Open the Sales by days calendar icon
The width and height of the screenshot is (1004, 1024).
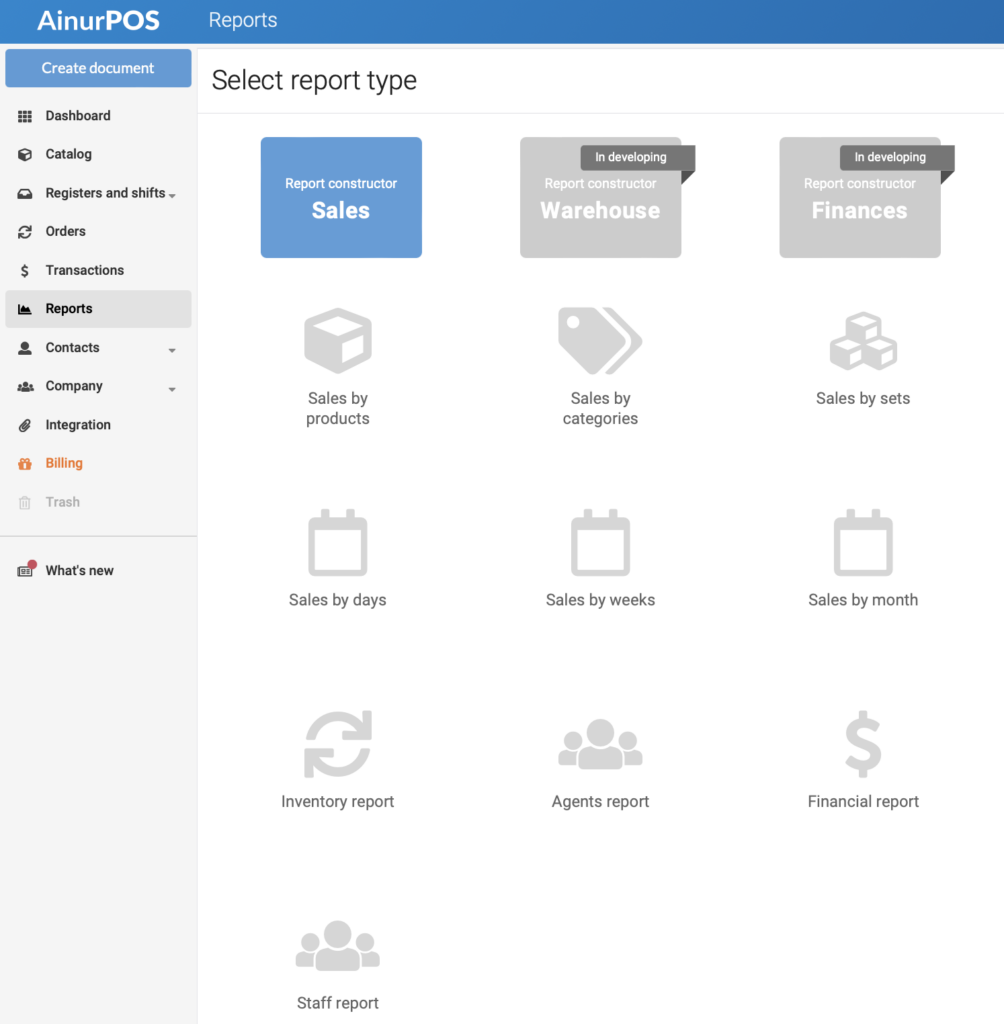pos(338,543)
